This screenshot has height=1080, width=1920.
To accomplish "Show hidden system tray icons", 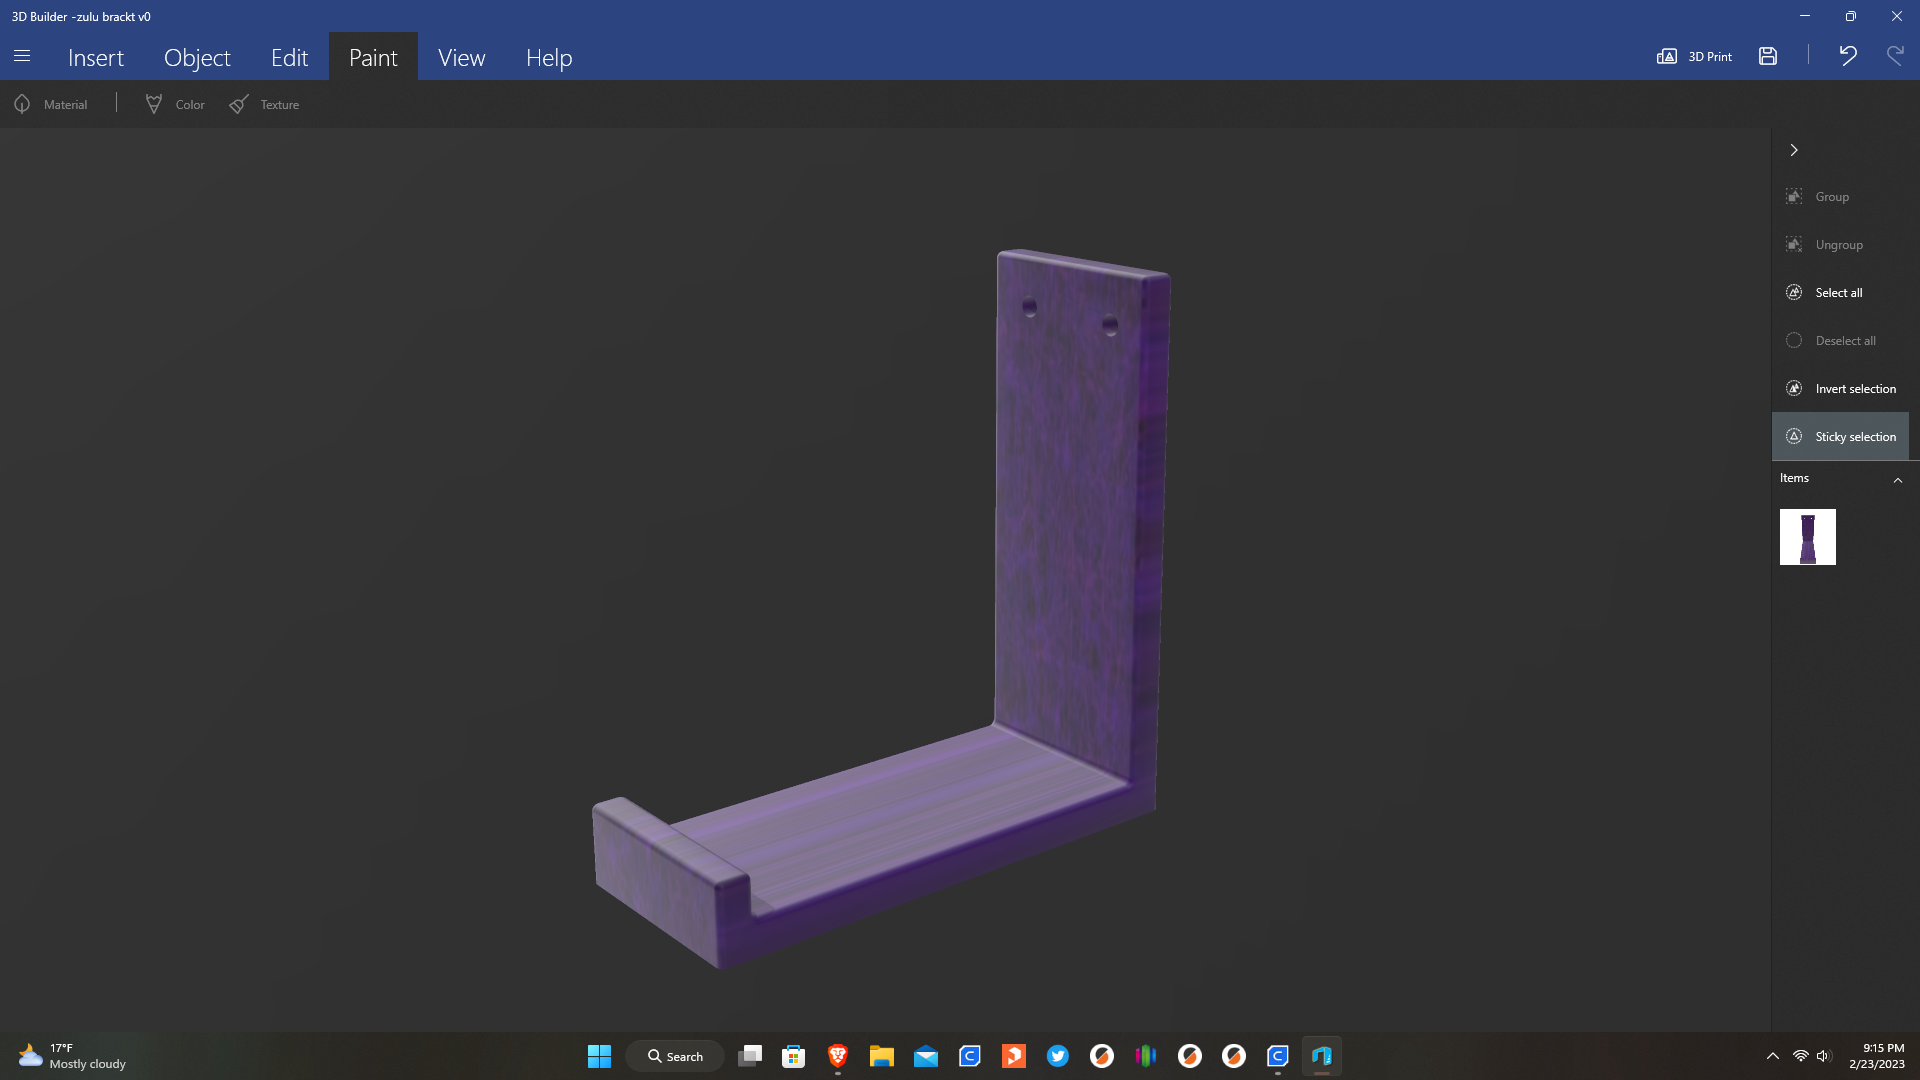I will click(1772, 1056).
